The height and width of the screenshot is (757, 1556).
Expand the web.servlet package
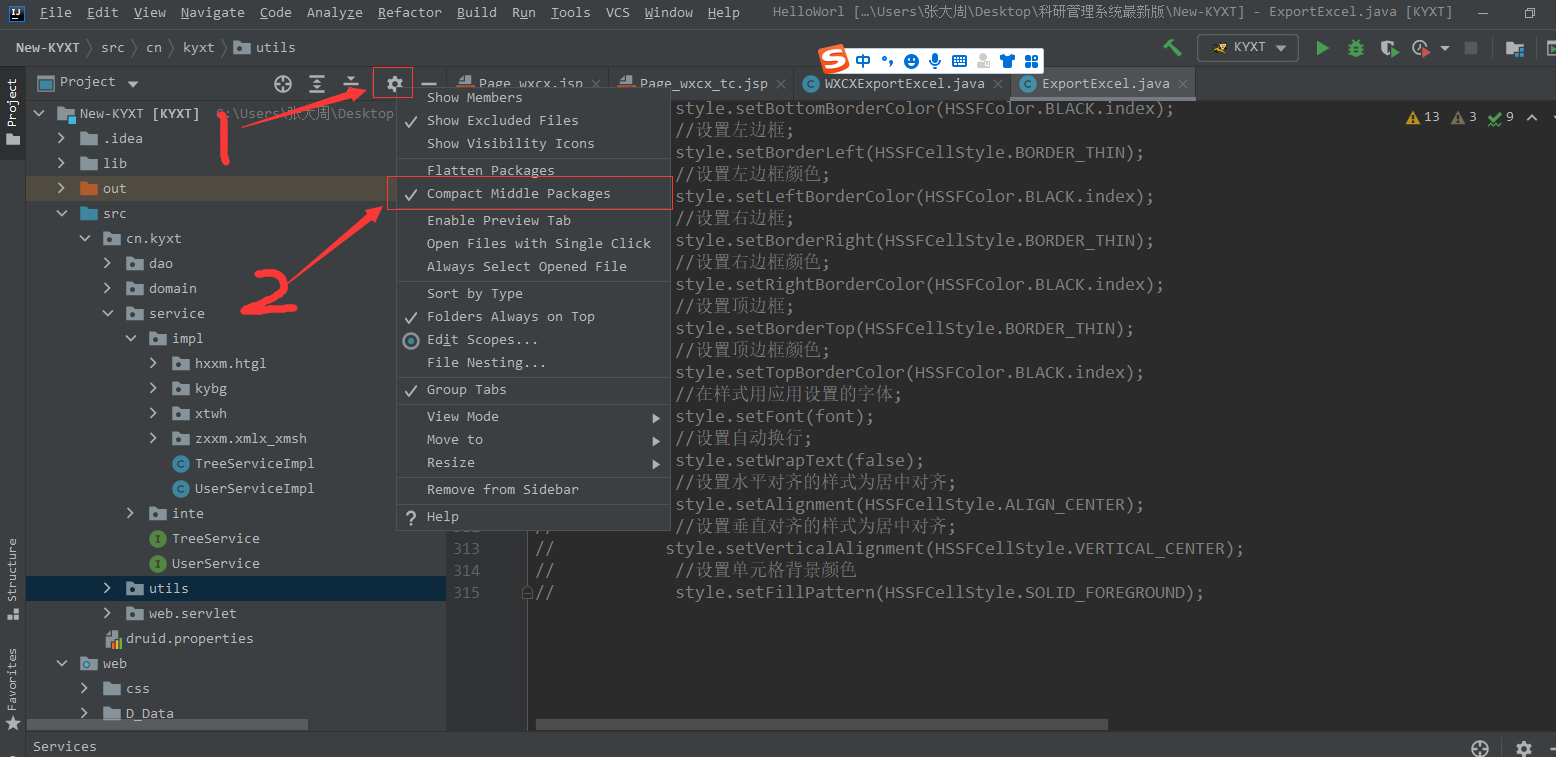pyautogui.click(x=107, y=613)
